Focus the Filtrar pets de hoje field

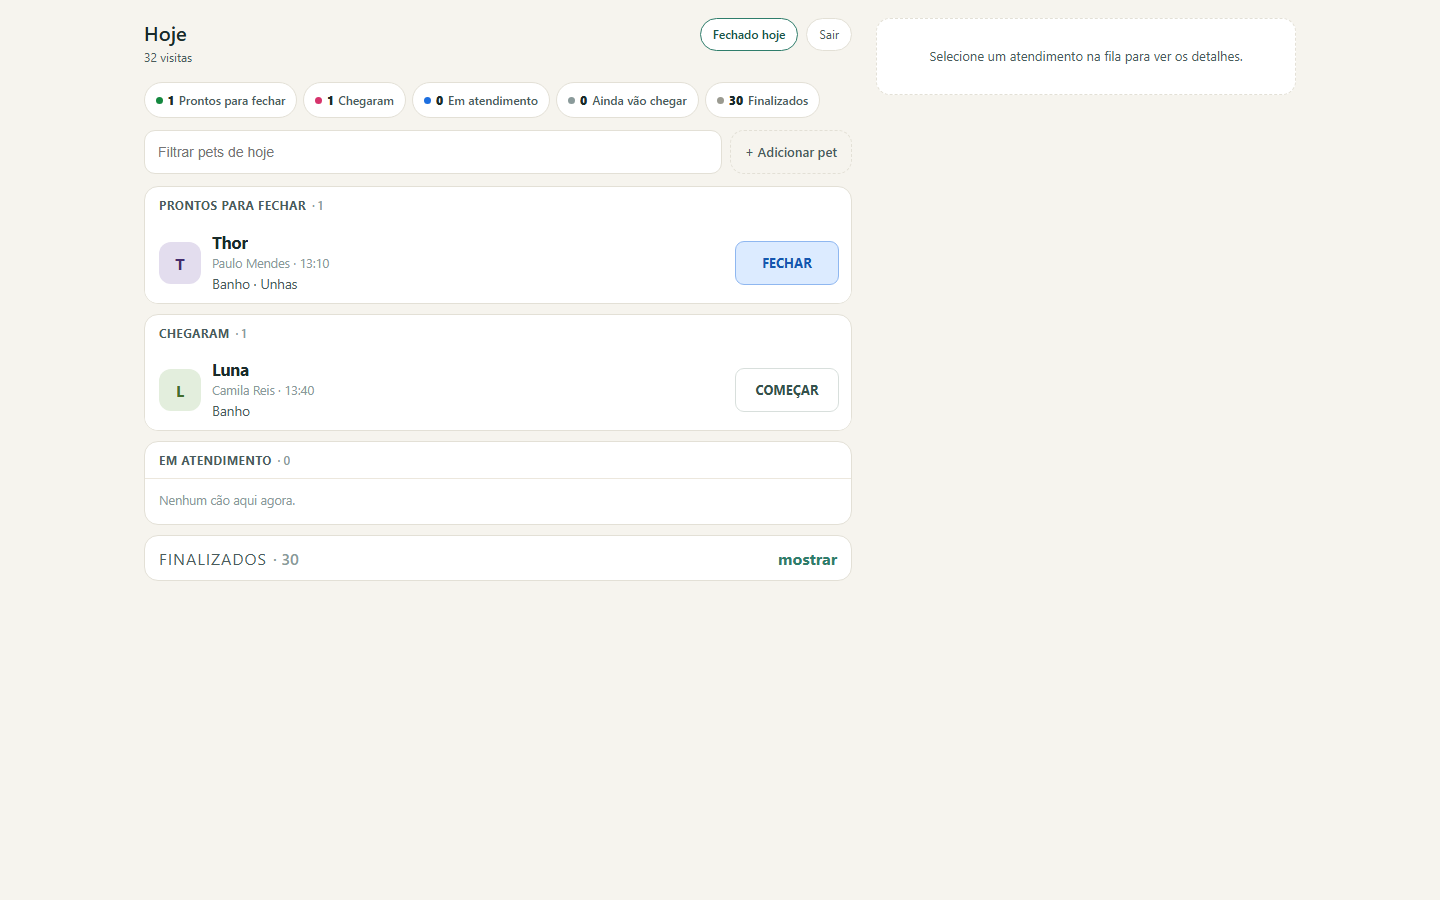click(x=433, y=152)
